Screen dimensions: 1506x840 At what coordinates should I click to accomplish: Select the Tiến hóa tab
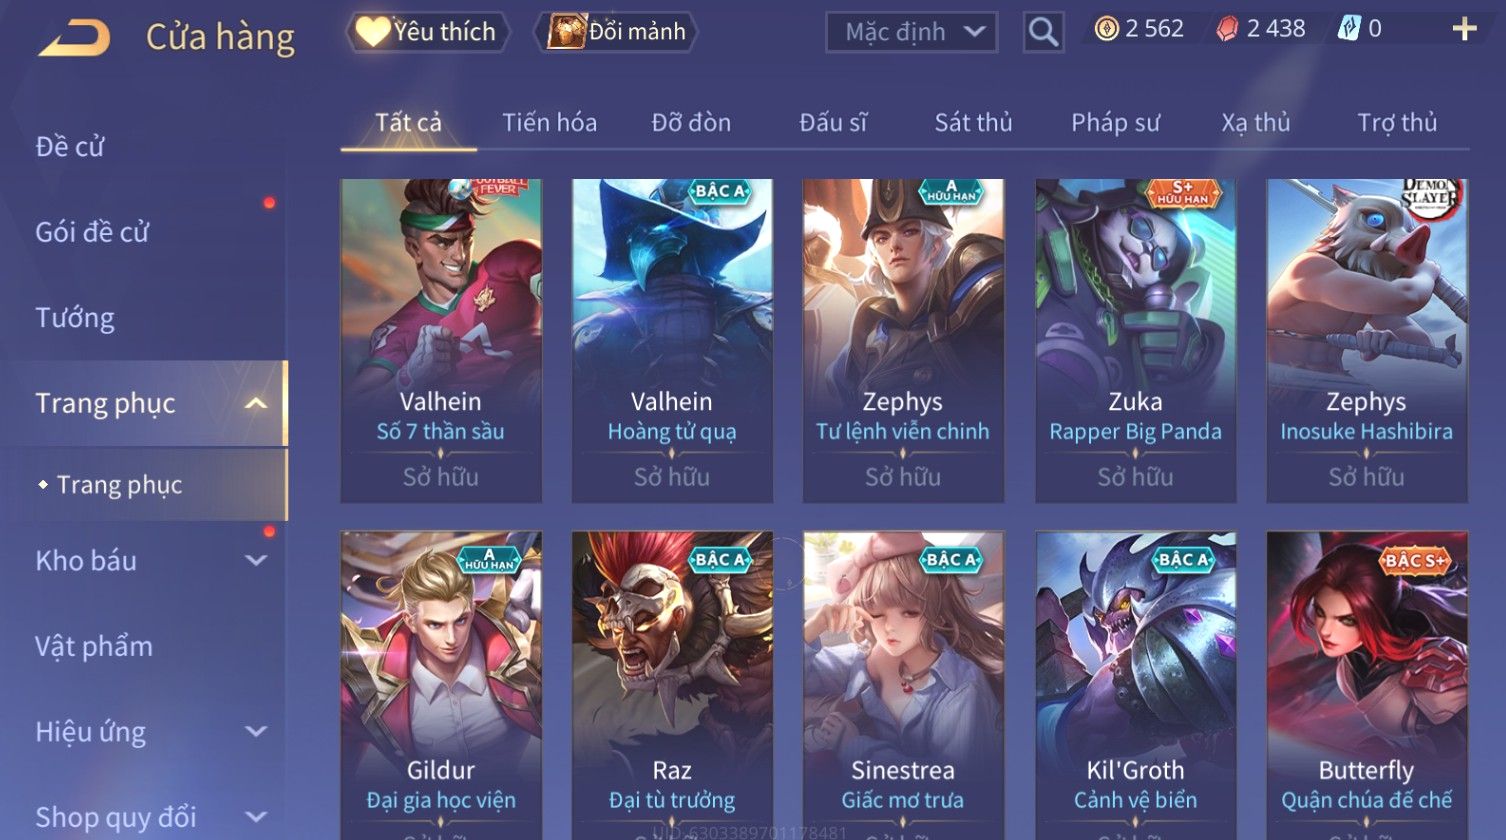tap(549, 123)
